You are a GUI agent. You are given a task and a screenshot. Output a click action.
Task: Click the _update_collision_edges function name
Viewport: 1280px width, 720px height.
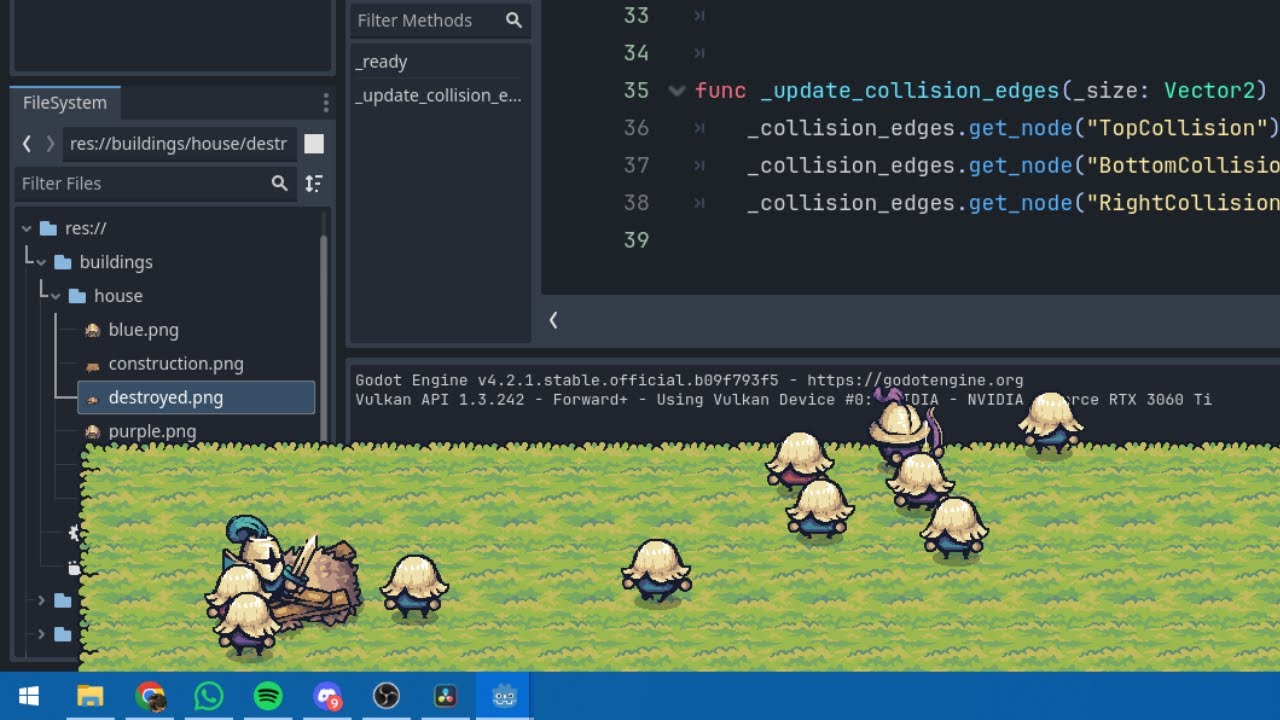click(x=909, y=91)
